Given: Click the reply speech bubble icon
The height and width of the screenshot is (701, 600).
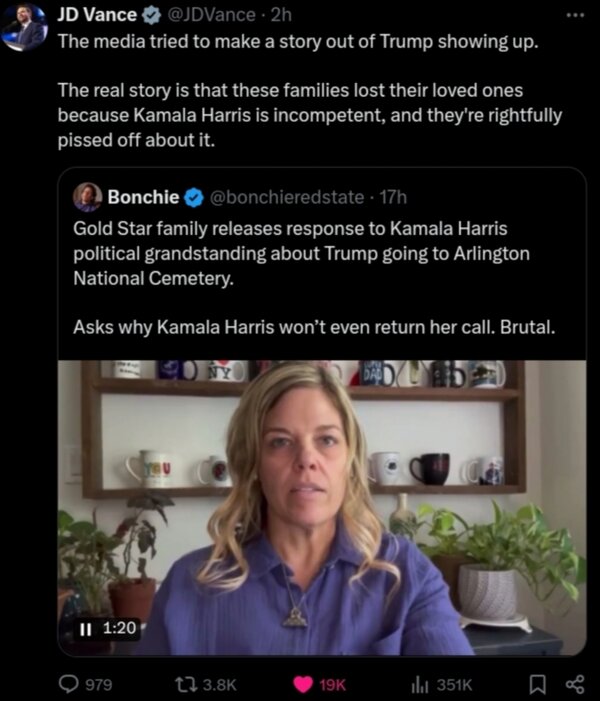Looking at the screenshot, I should [x=72, y=684].
